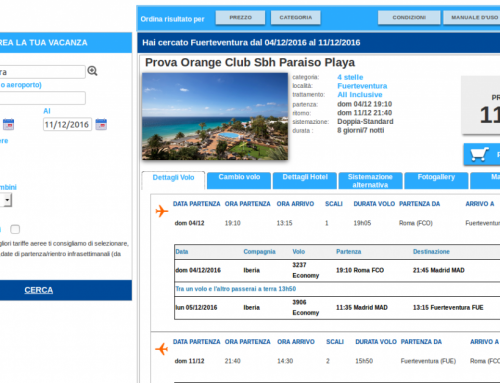The width and height of the screenshot is (500, 383).
Task: Open the calendar icon next to 11/12/2016
Action: pyautogui.click(x=101, y=124)
